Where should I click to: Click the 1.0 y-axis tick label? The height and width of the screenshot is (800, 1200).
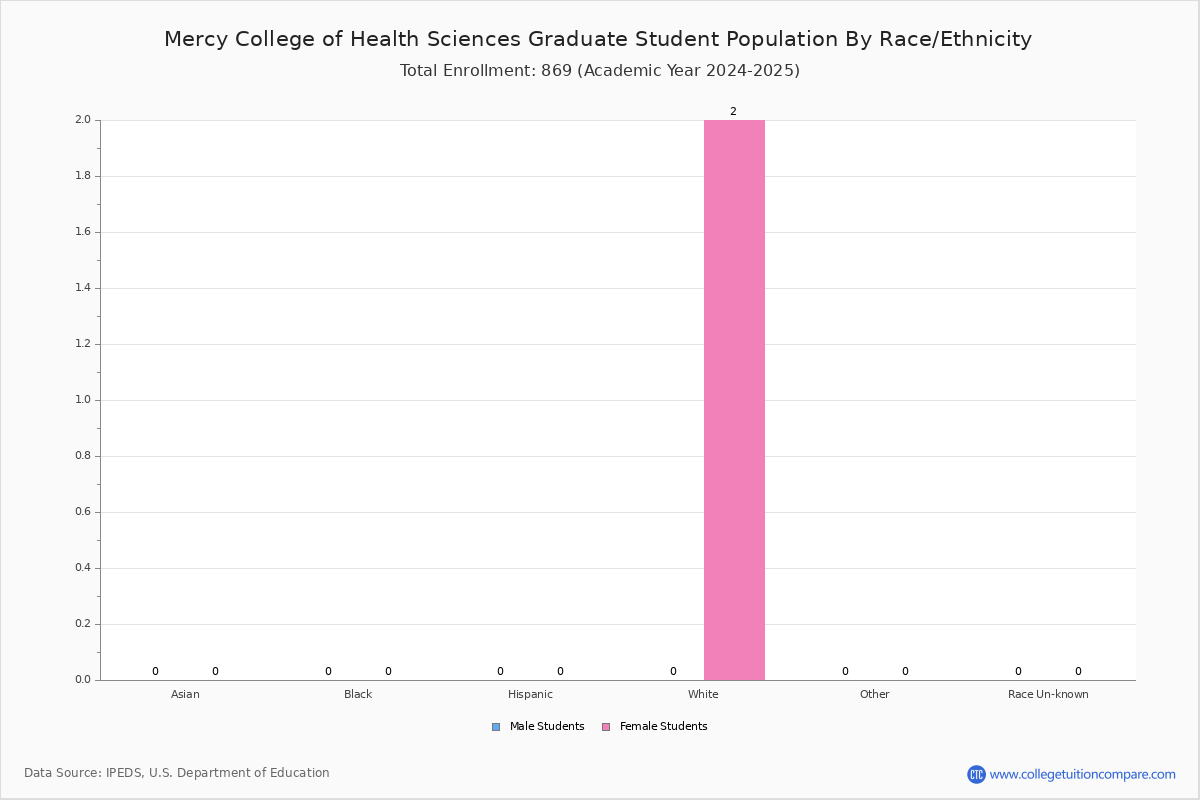tap(82, 400)
